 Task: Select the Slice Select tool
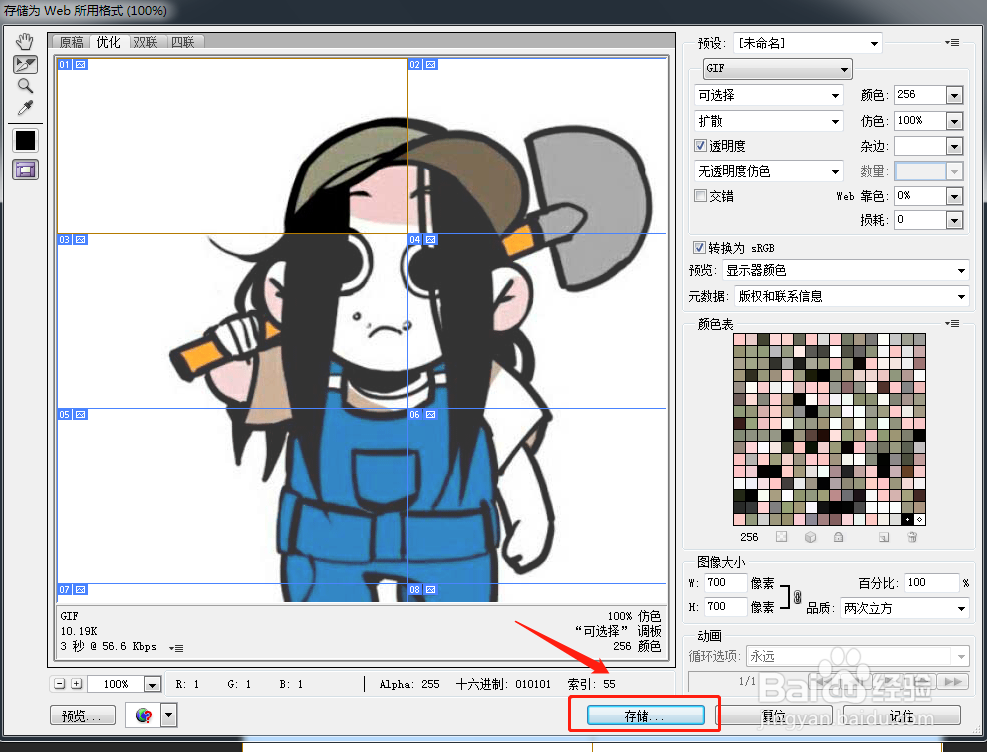(x=24, y=64)
